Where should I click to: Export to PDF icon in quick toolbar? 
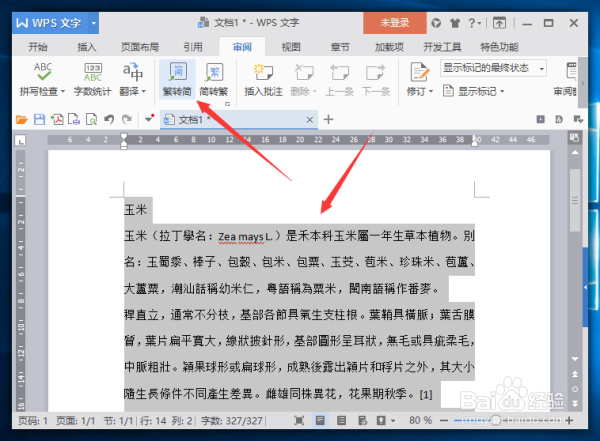tap(57, 120)
